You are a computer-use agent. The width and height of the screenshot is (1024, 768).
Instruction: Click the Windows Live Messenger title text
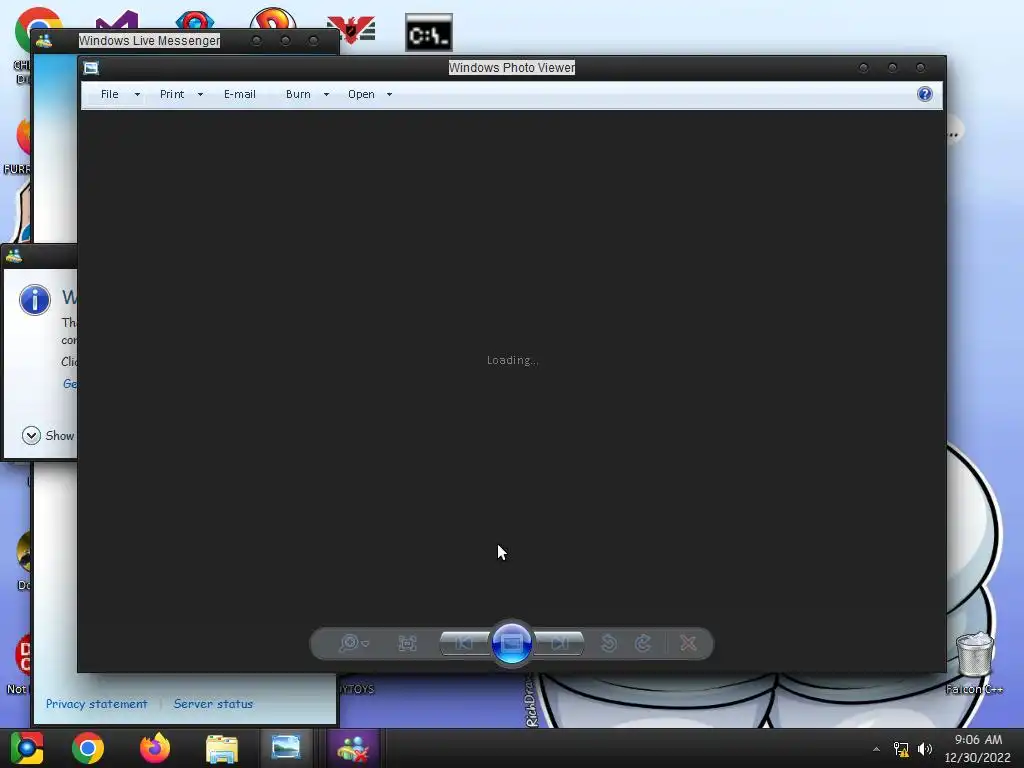(x=149, y=40)
